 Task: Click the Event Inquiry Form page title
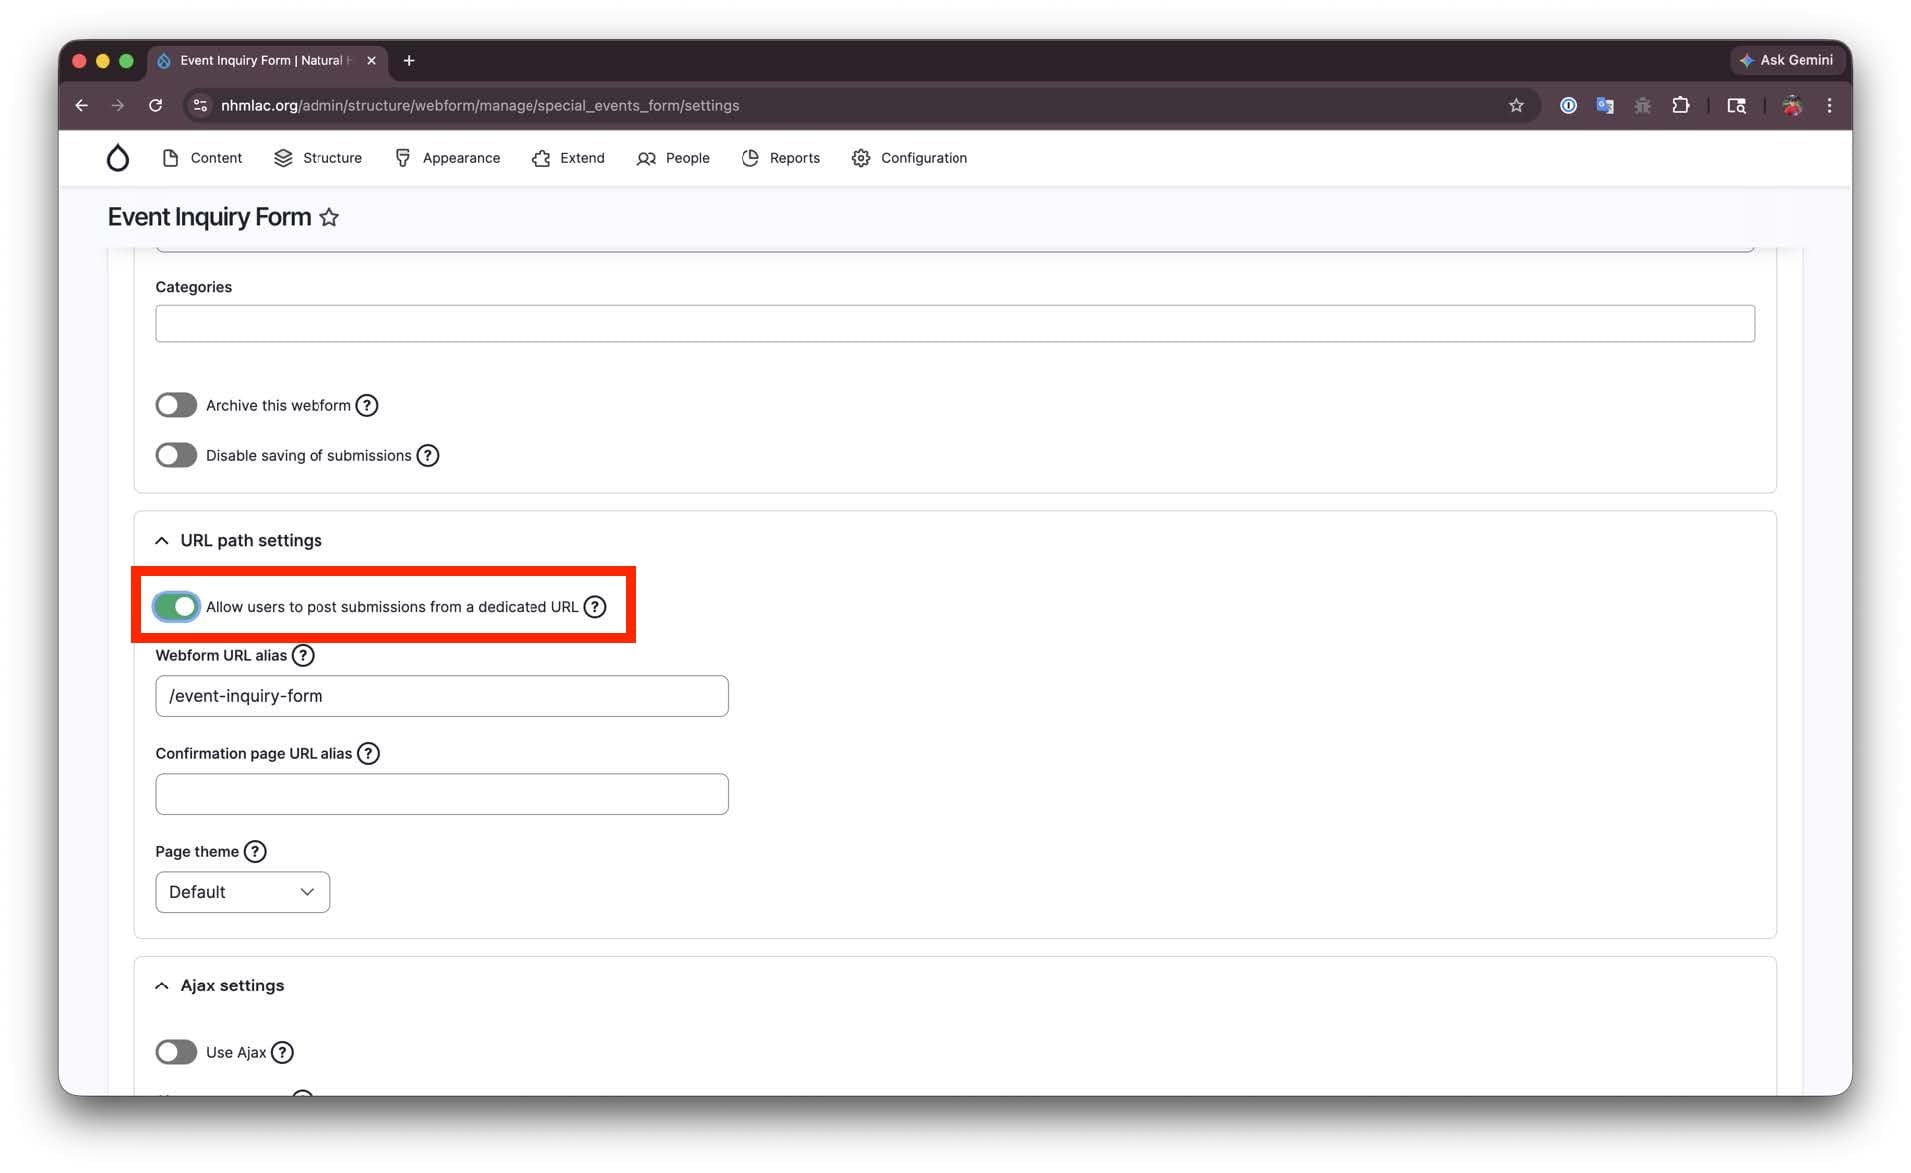click(x=209, y=217)
